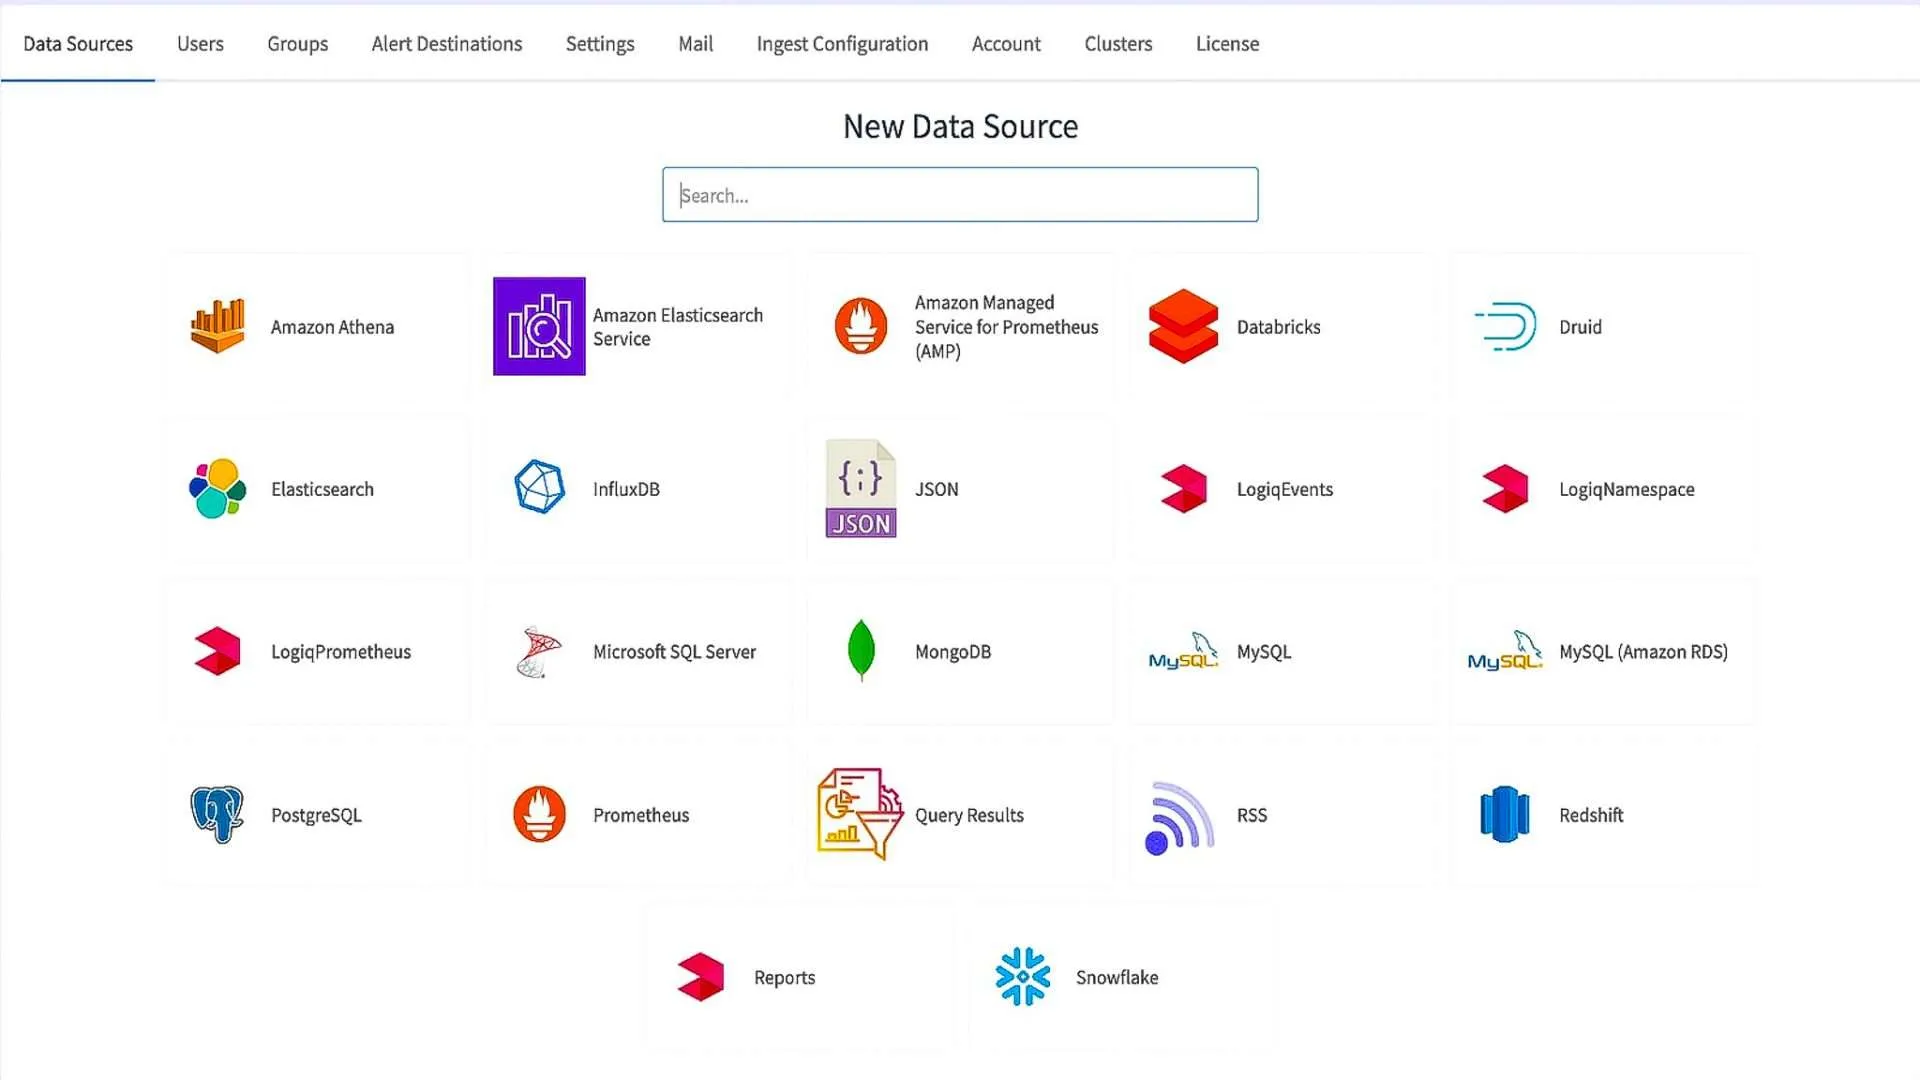Click the Reports red logo icon

[700, 977]
